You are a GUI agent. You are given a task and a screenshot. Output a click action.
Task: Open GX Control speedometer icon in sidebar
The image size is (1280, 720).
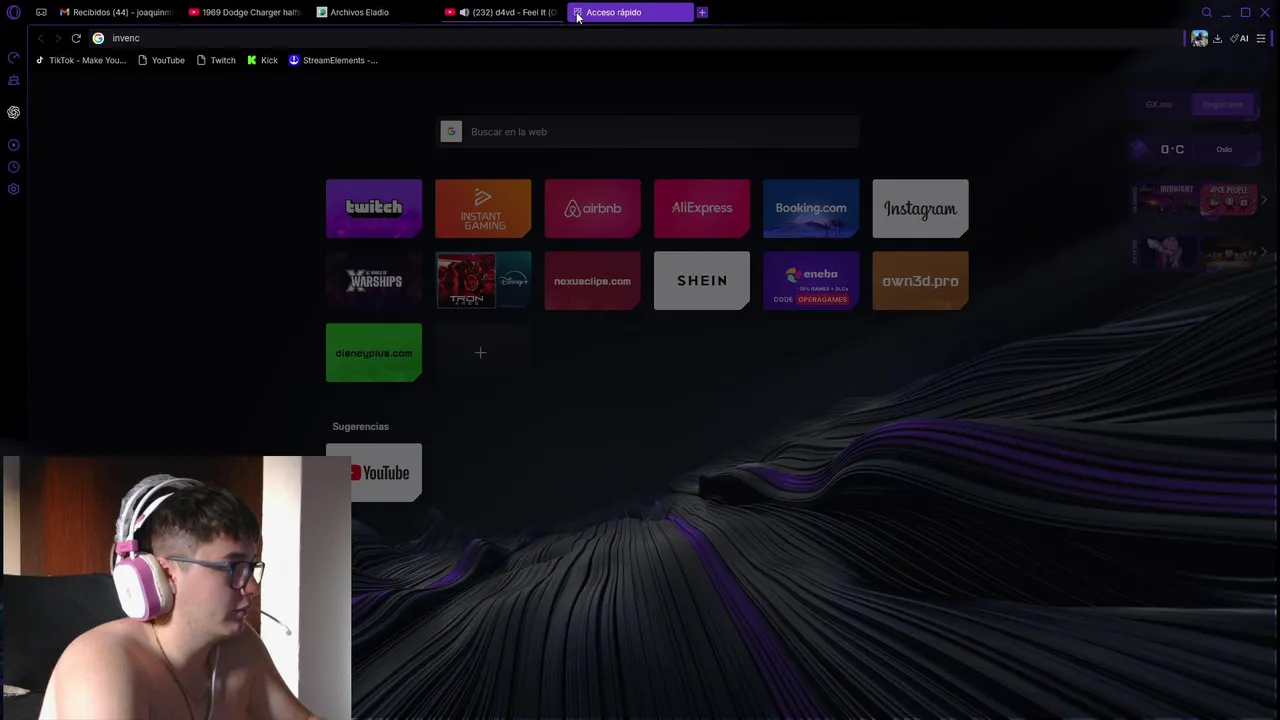point(14,58)
